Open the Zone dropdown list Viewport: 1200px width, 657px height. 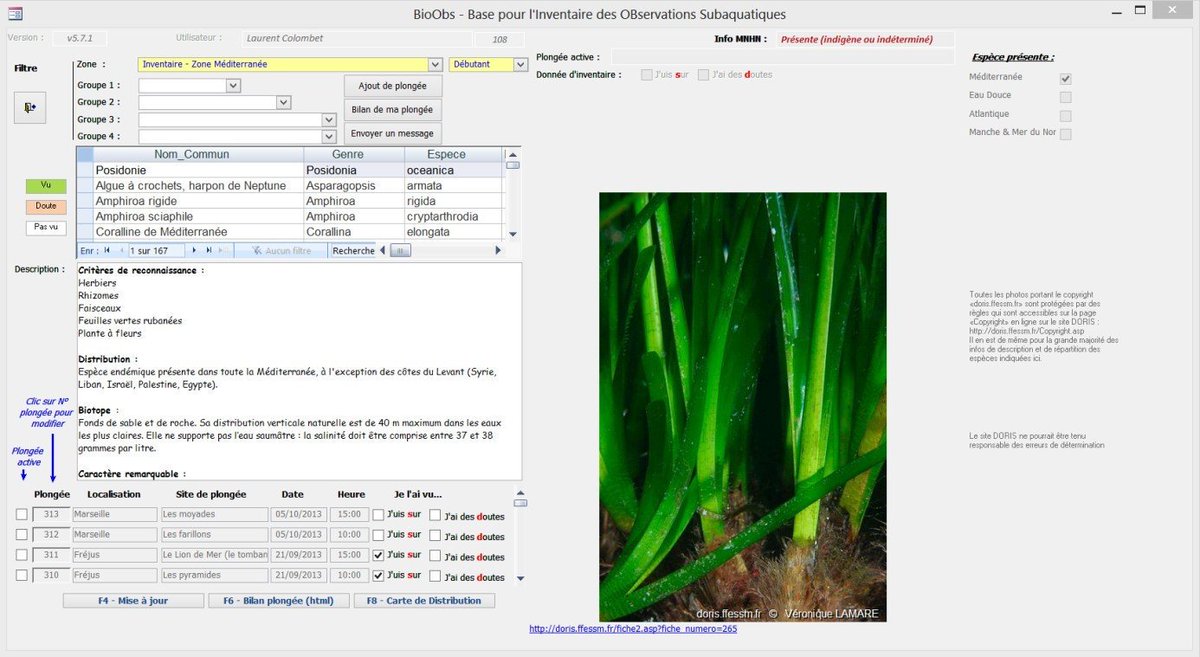point(434,64)
